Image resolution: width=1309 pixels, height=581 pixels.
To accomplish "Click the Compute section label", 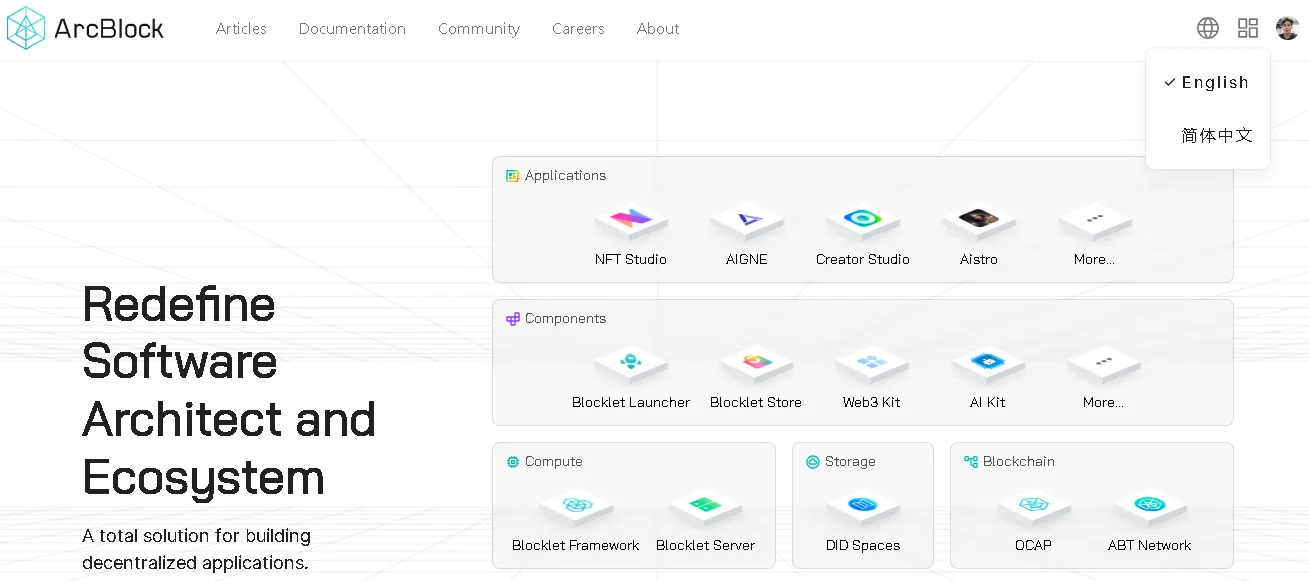I will 553,462.
